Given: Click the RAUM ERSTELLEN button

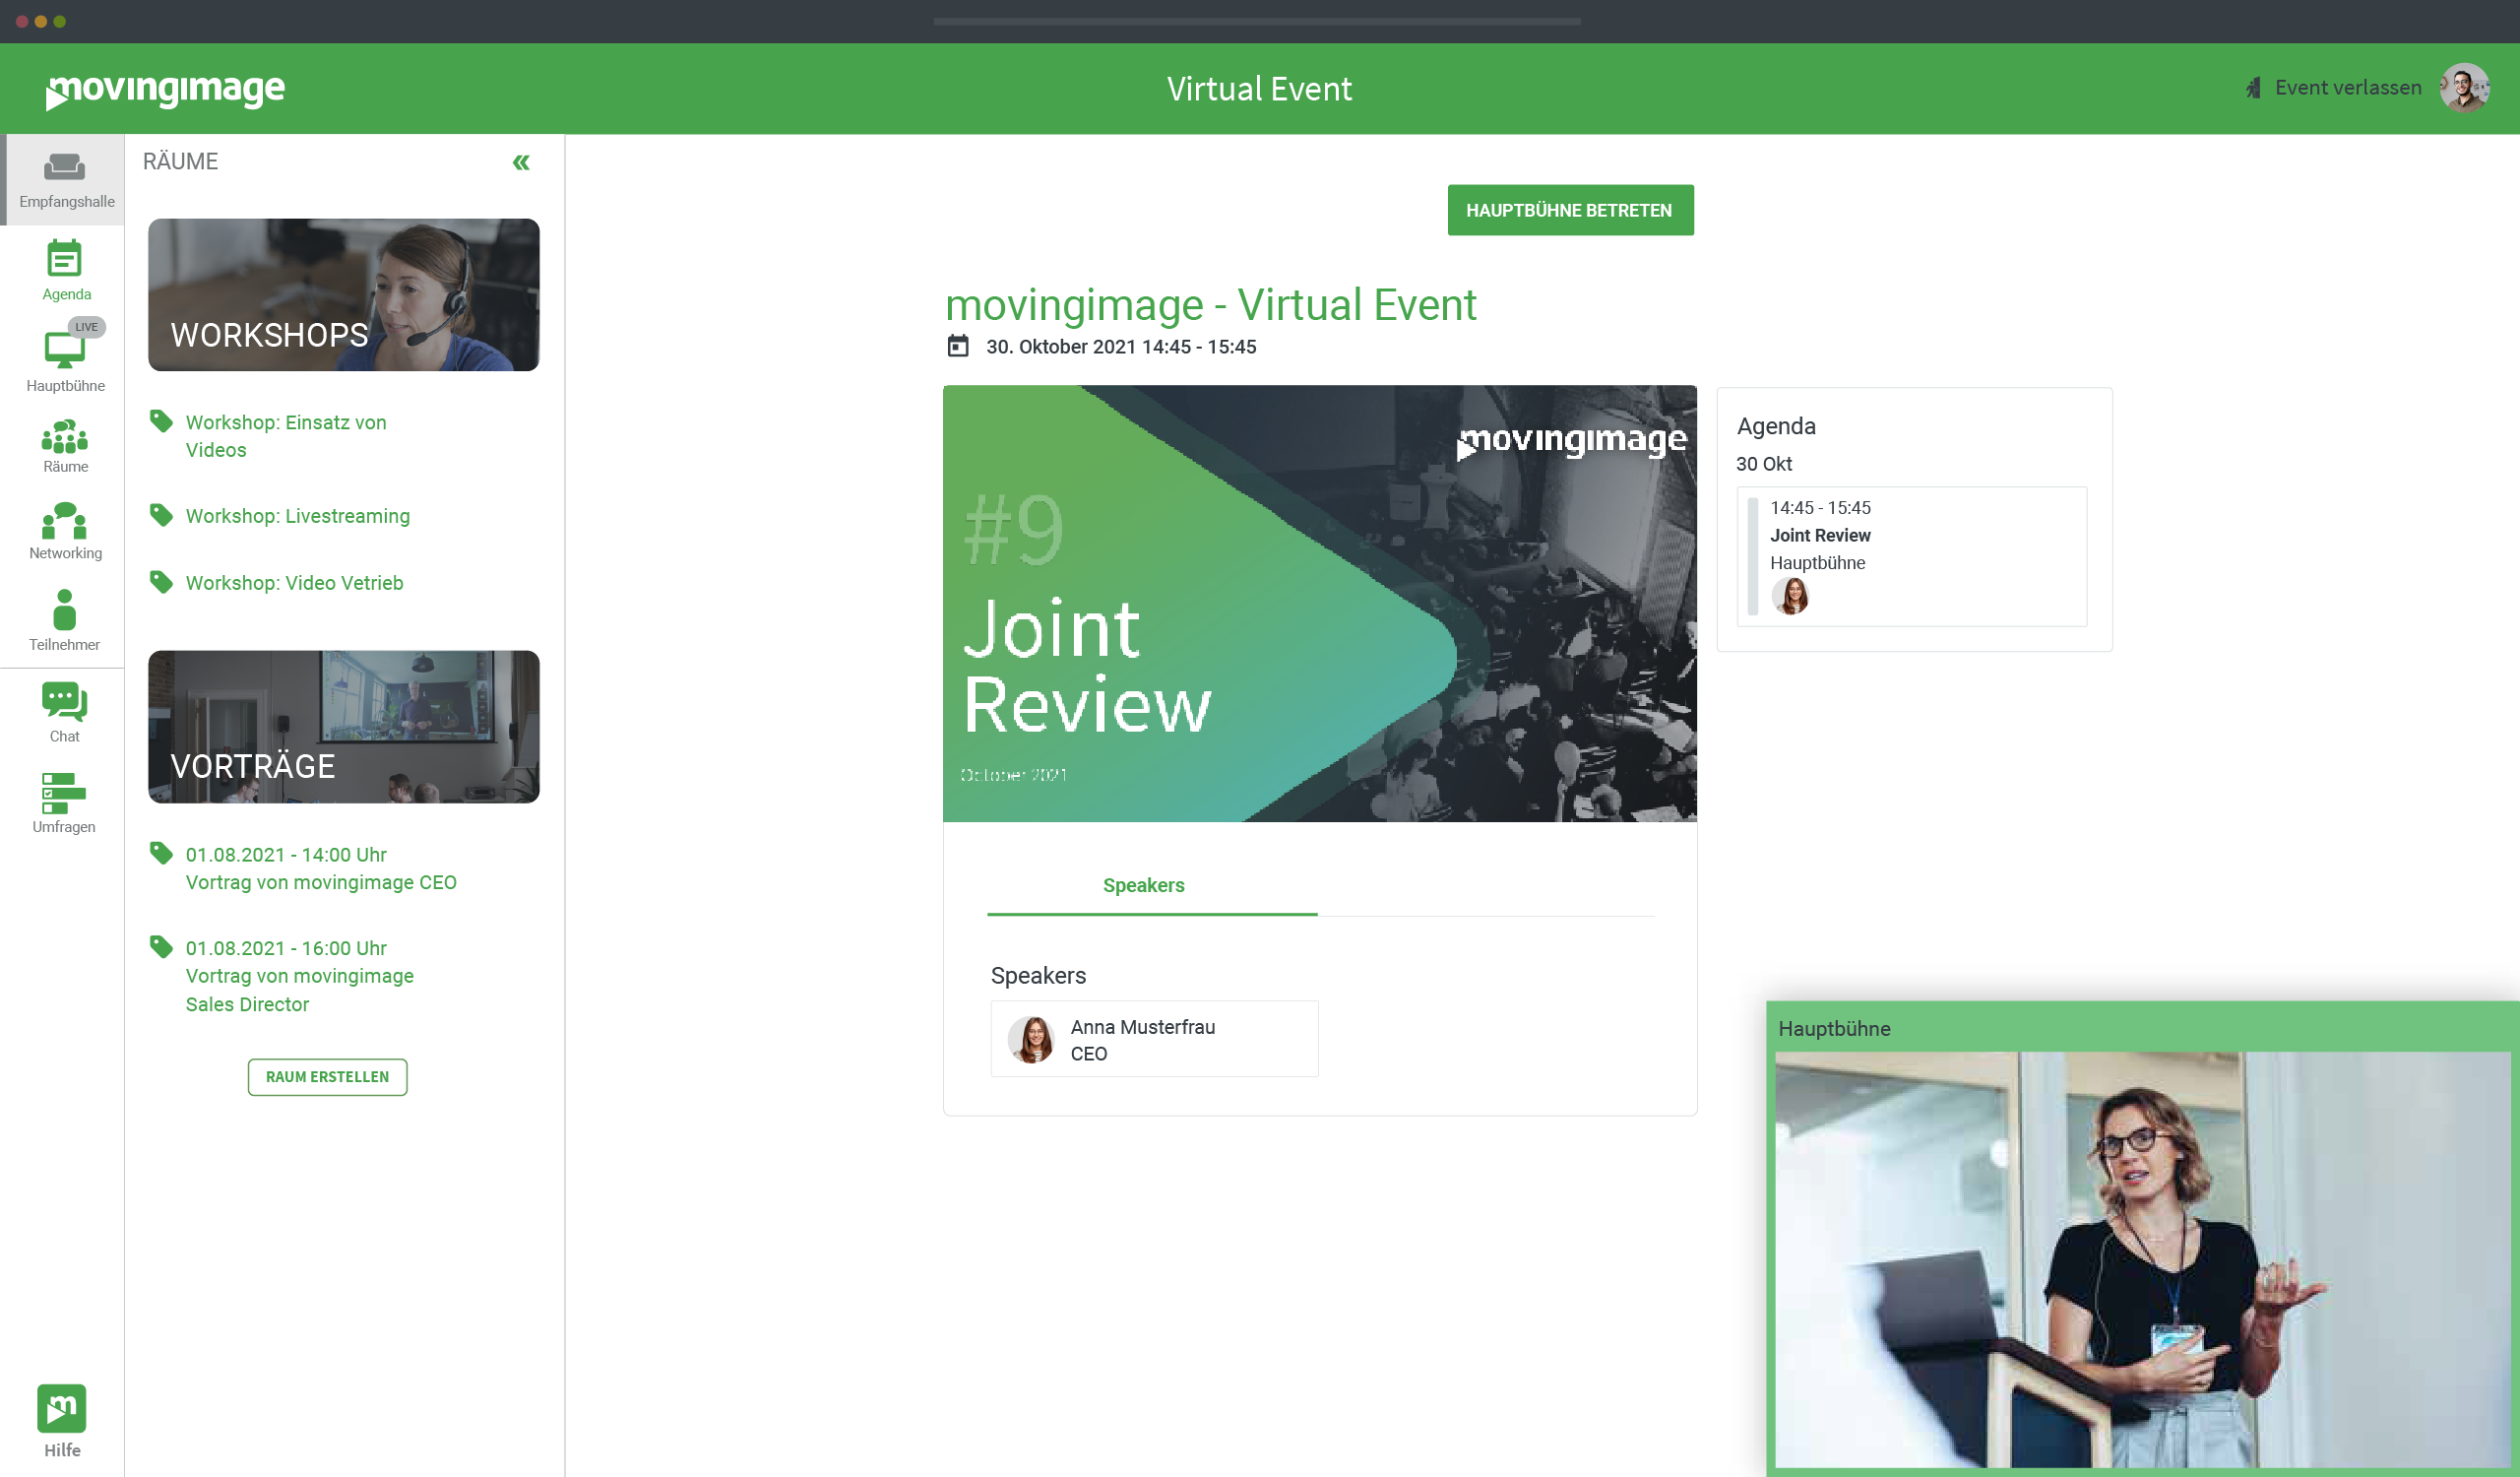Looking at the screenshot, I should [x=327, y=1077].
